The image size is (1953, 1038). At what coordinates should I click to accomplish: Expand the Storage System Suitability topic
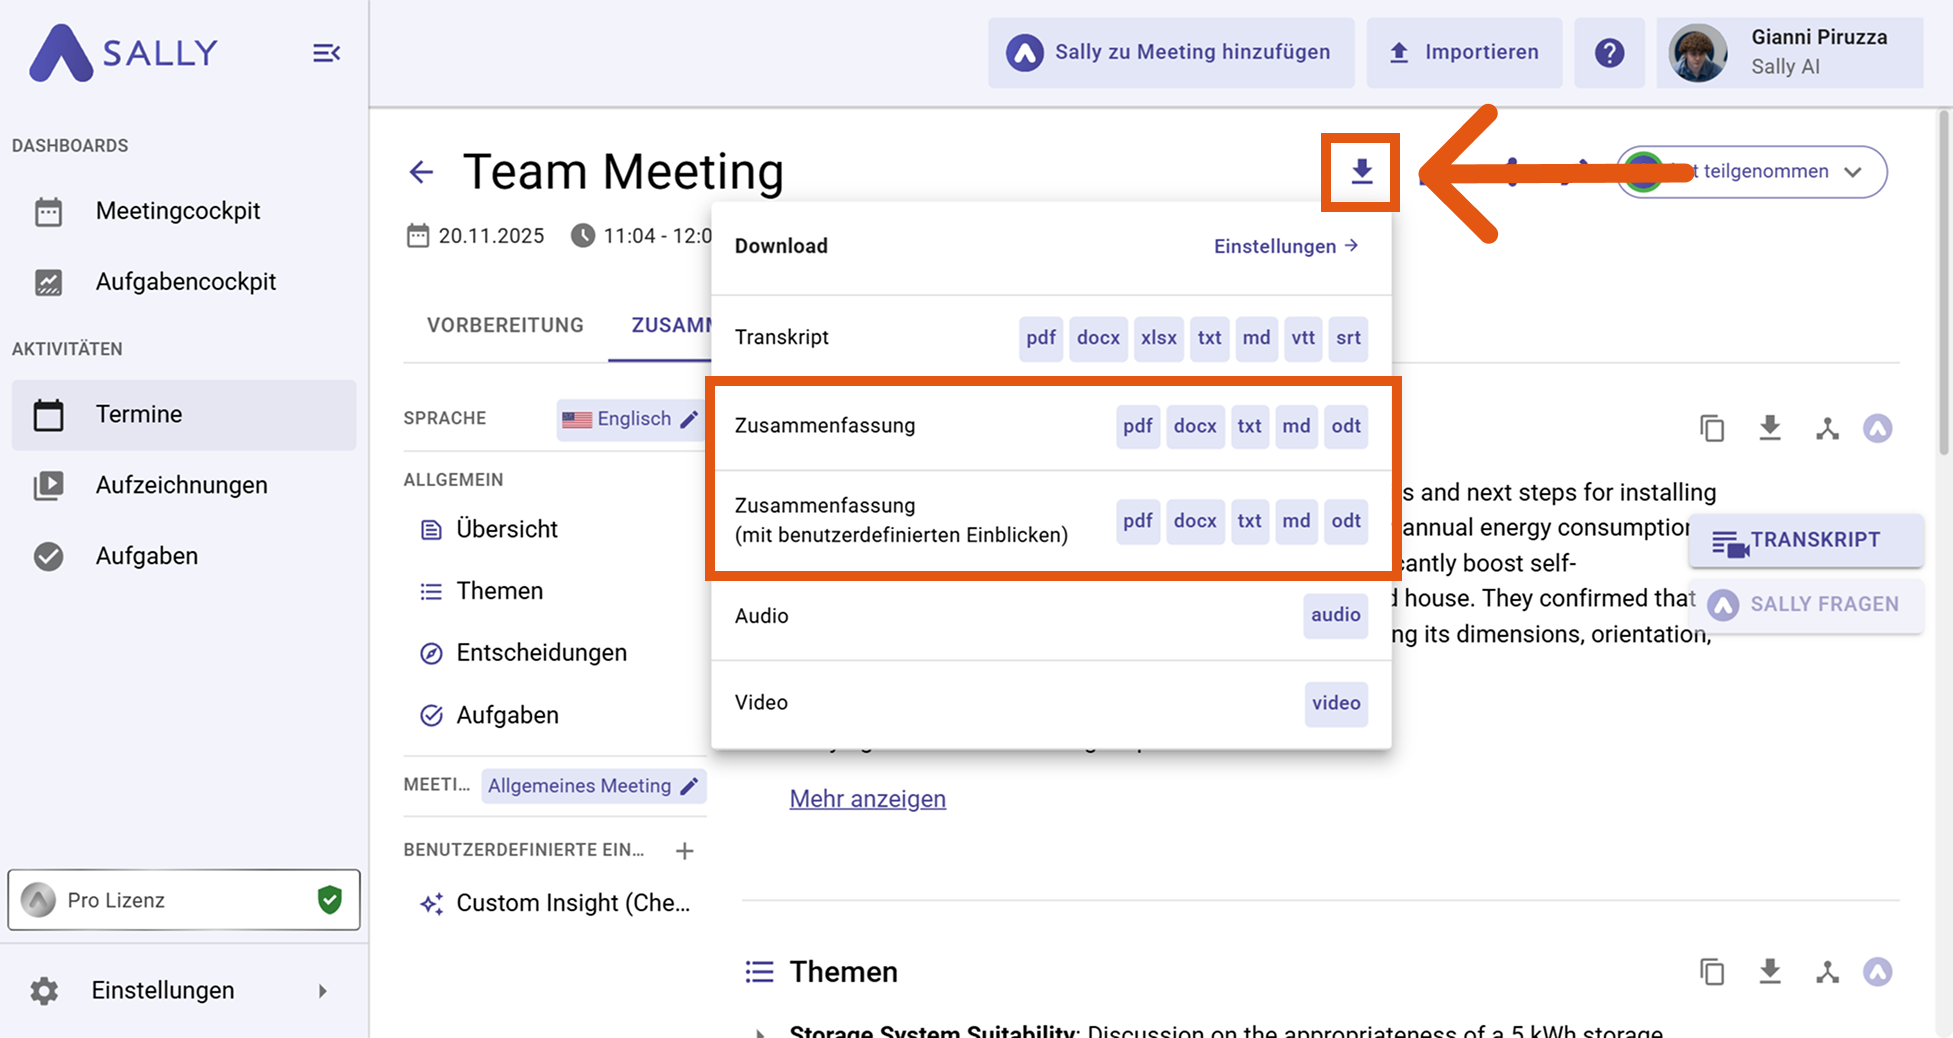click(760, 1031)
